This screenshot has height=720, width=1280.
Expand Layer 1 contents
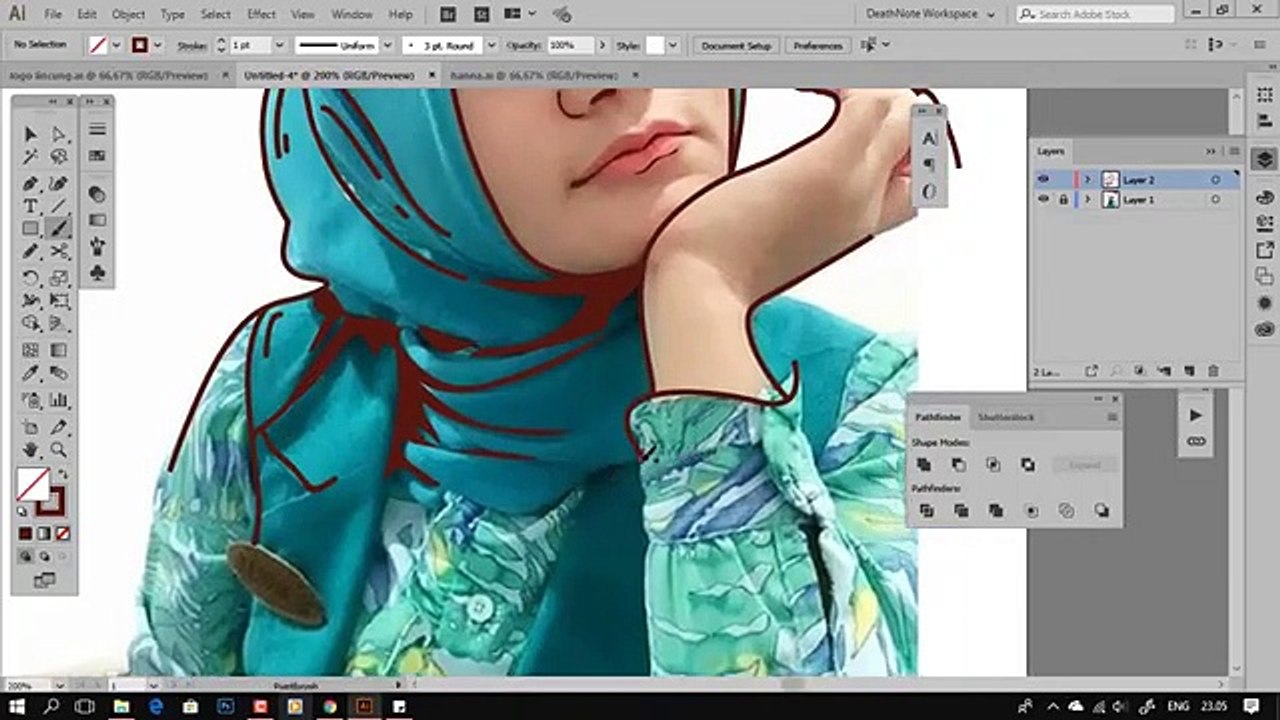coord(1088,200)
